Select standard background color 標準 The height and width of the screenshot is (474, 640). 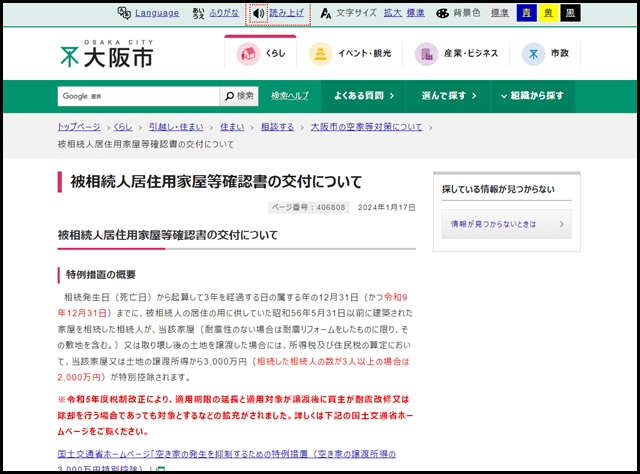(x=500, y=13)
